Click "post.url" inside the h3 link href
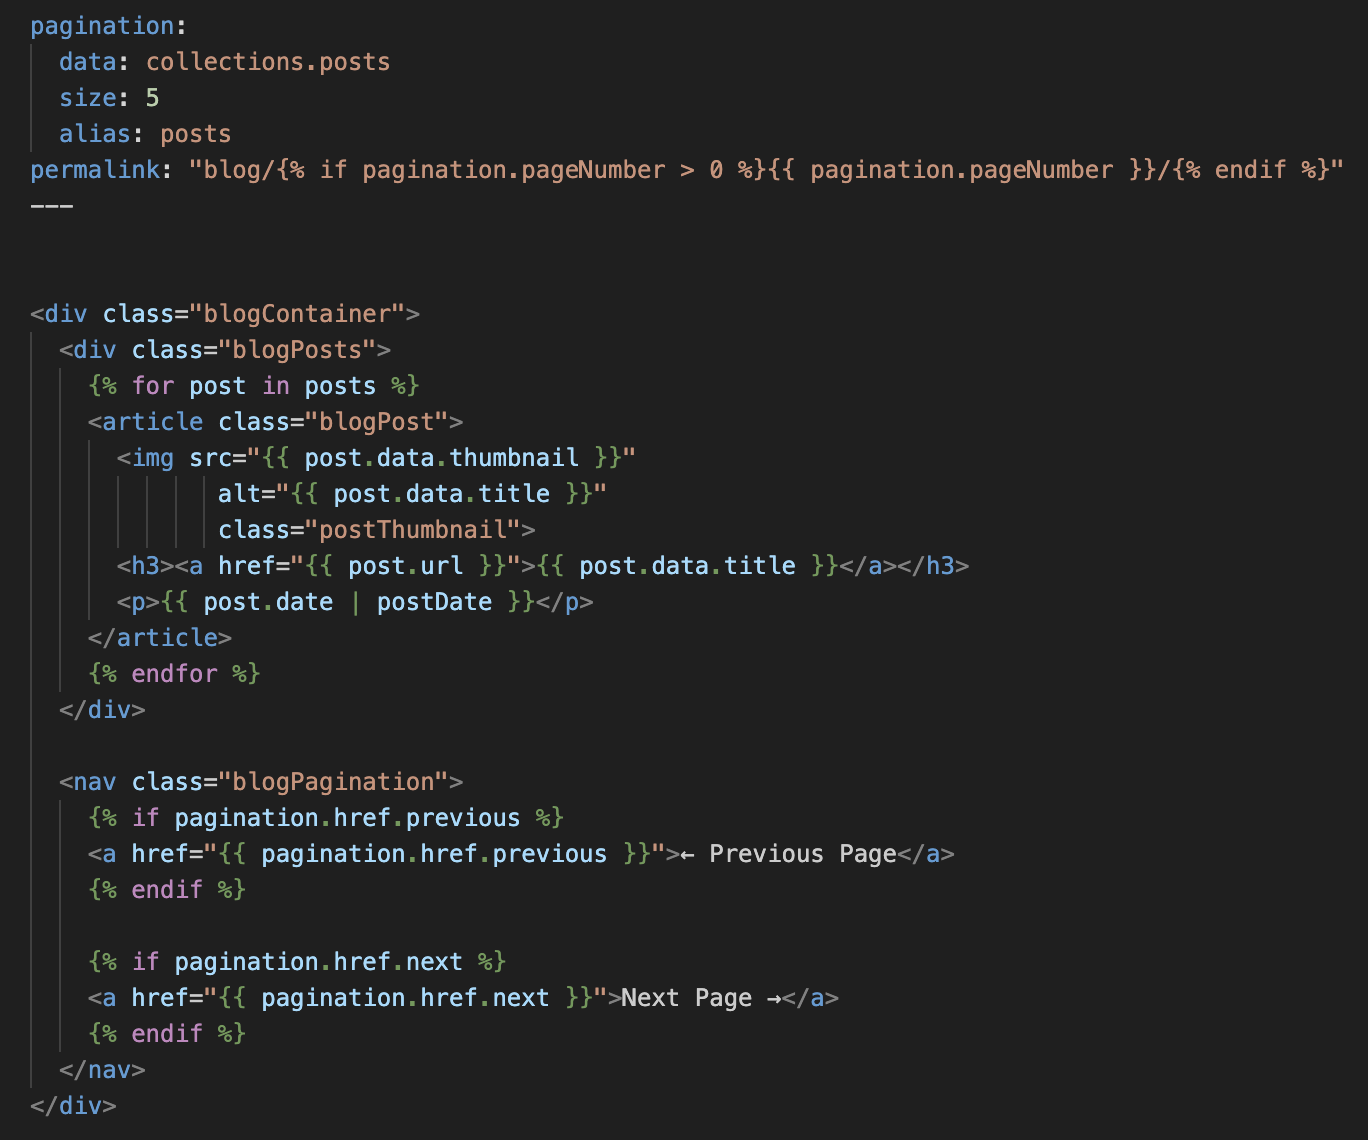Image resolution: width=1368 pixels, height=1140 pixels. coord(405,566)
